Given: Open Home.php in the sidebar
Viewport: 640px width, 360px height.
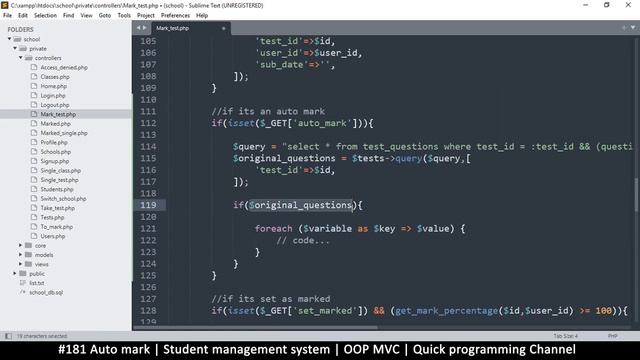Looking at the screenshot, I should pyautogui.click(x=53, y=86).
